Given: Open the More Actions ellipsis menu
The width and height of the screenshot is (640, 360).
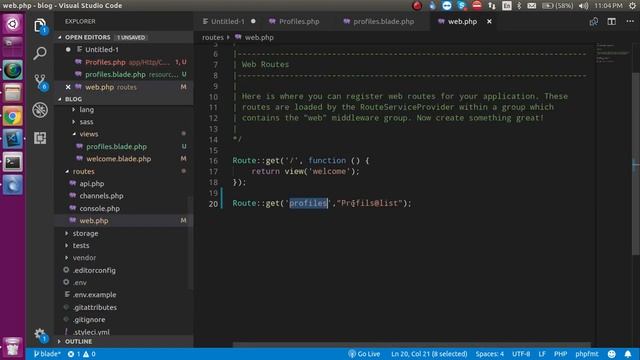Looking at the screenshot, I should [x=630, y=22].
